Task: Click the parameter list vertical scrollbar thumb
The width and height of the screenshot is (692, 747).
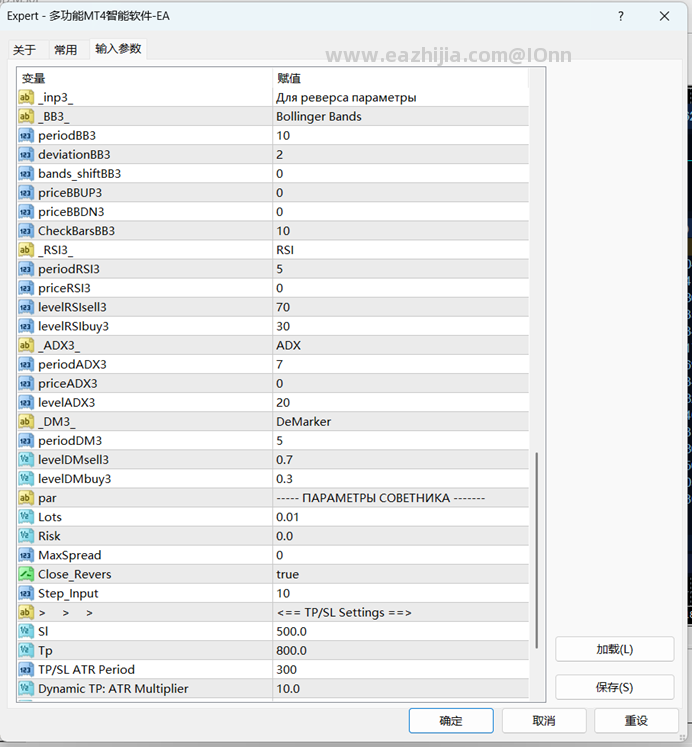Action: point(537,550)
